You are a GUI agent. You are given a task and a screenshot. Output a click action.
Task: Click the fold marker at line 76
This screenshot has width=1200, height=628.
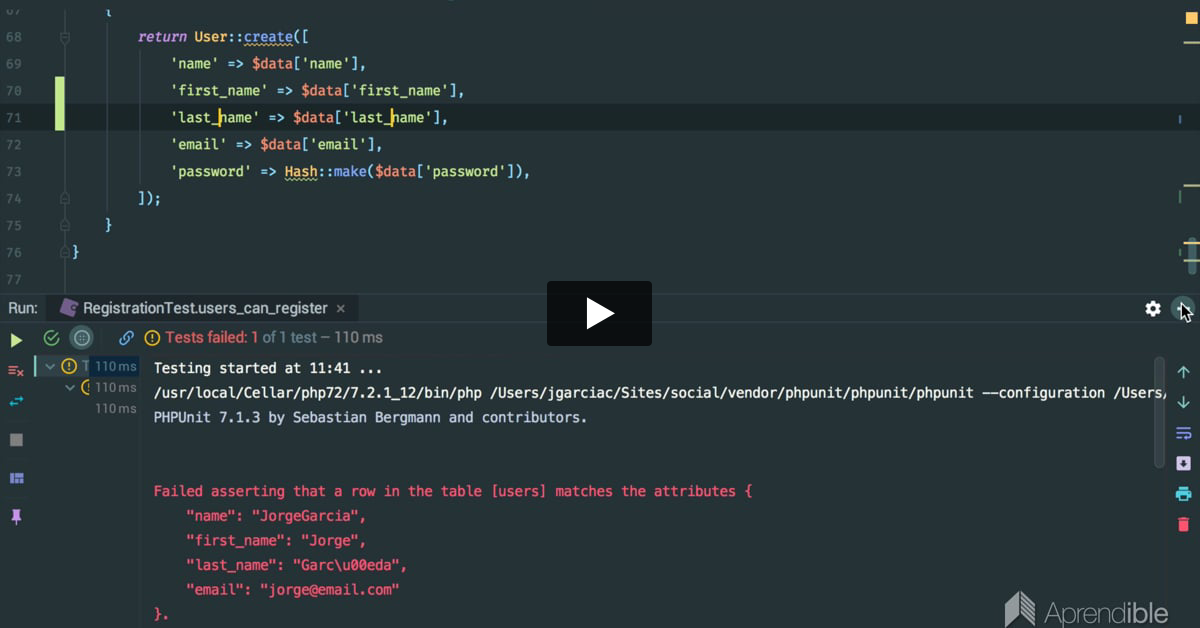pos(65,253)
